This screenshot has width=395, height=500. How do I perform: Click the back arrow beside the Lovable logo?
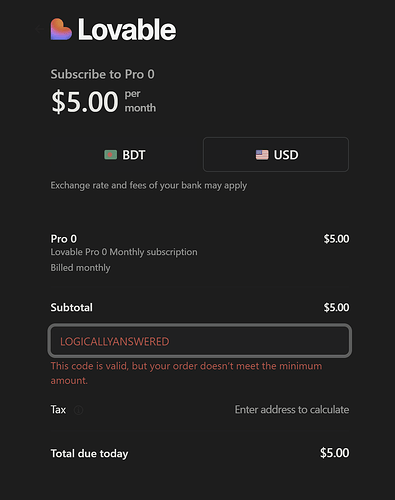(x=39, y=29)
